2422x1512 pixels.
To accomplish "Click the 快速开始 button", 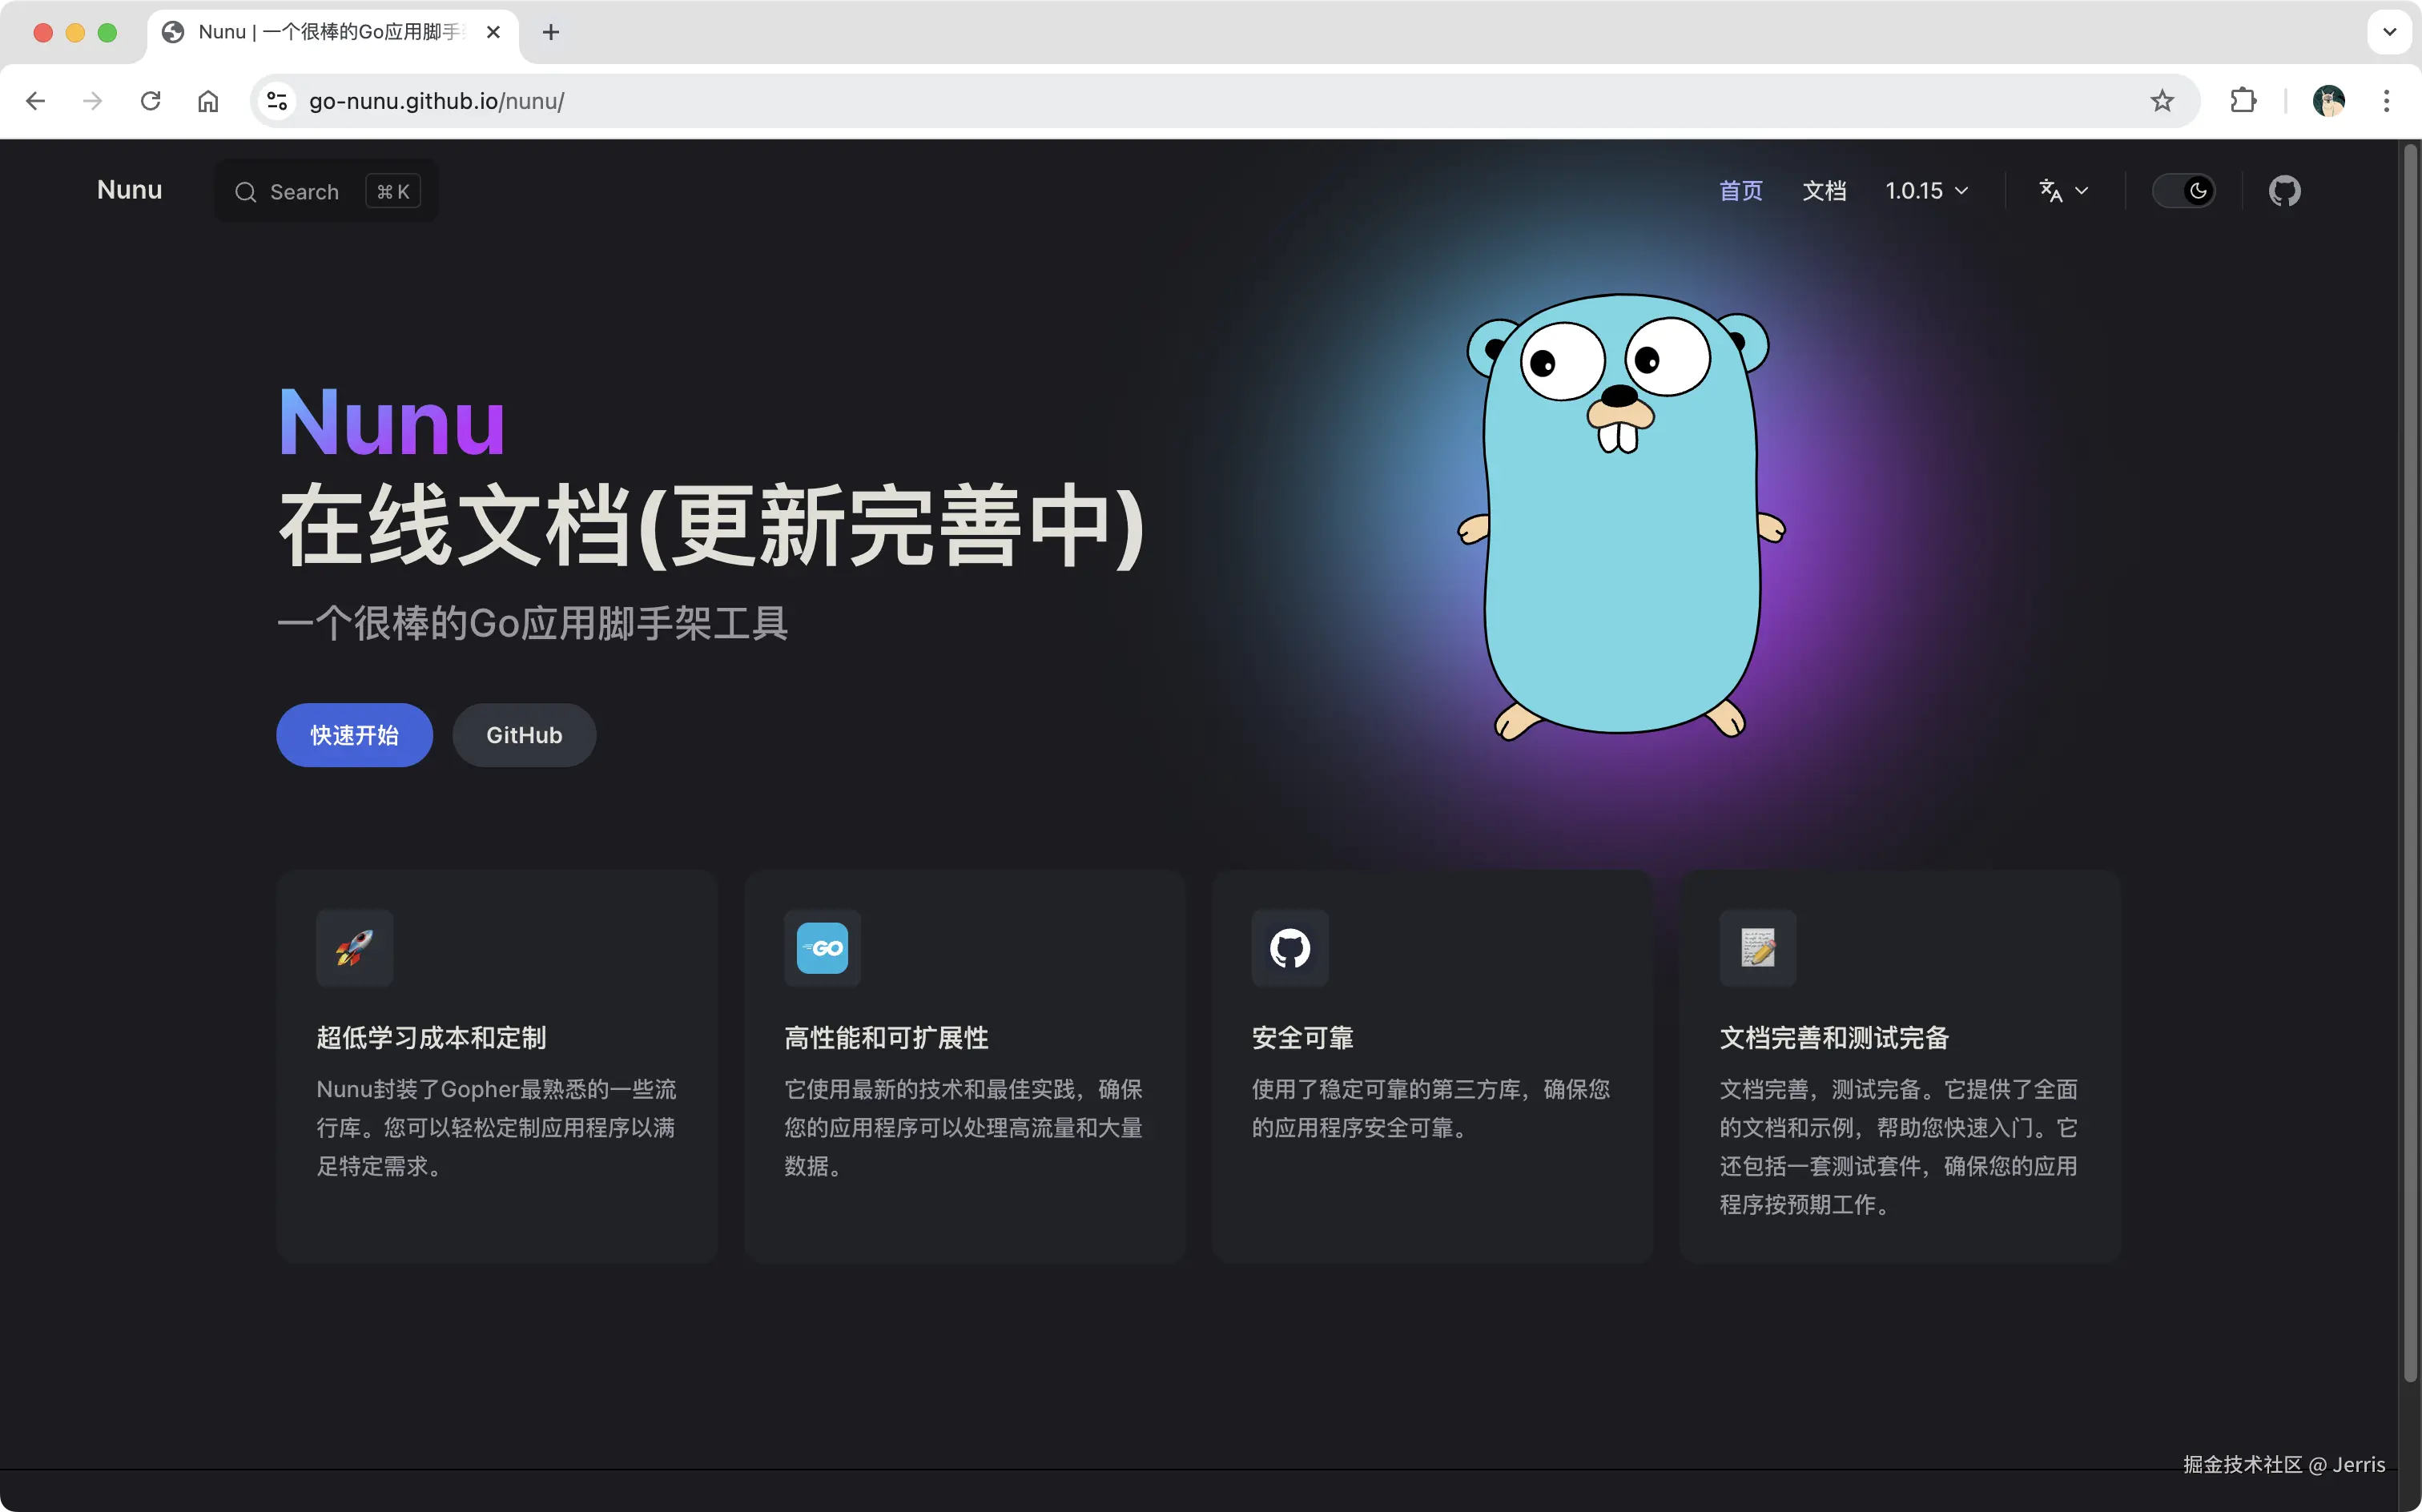I will point(354,735).
